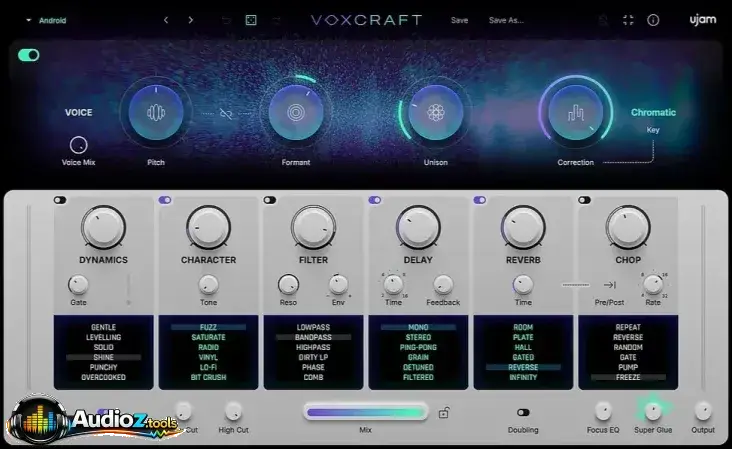Click the Super Glue knob
The image size is (732, 449).
click(653, 411)
